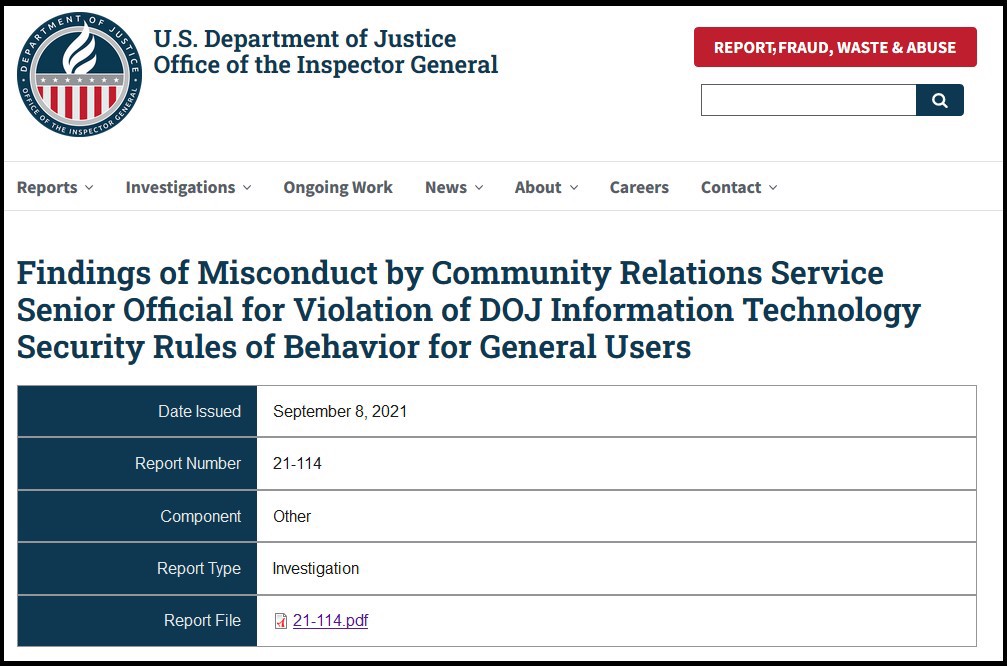Screen dimensions: 1007x666
Task: Select the Reports navigation item
Action: click(47, 188)
